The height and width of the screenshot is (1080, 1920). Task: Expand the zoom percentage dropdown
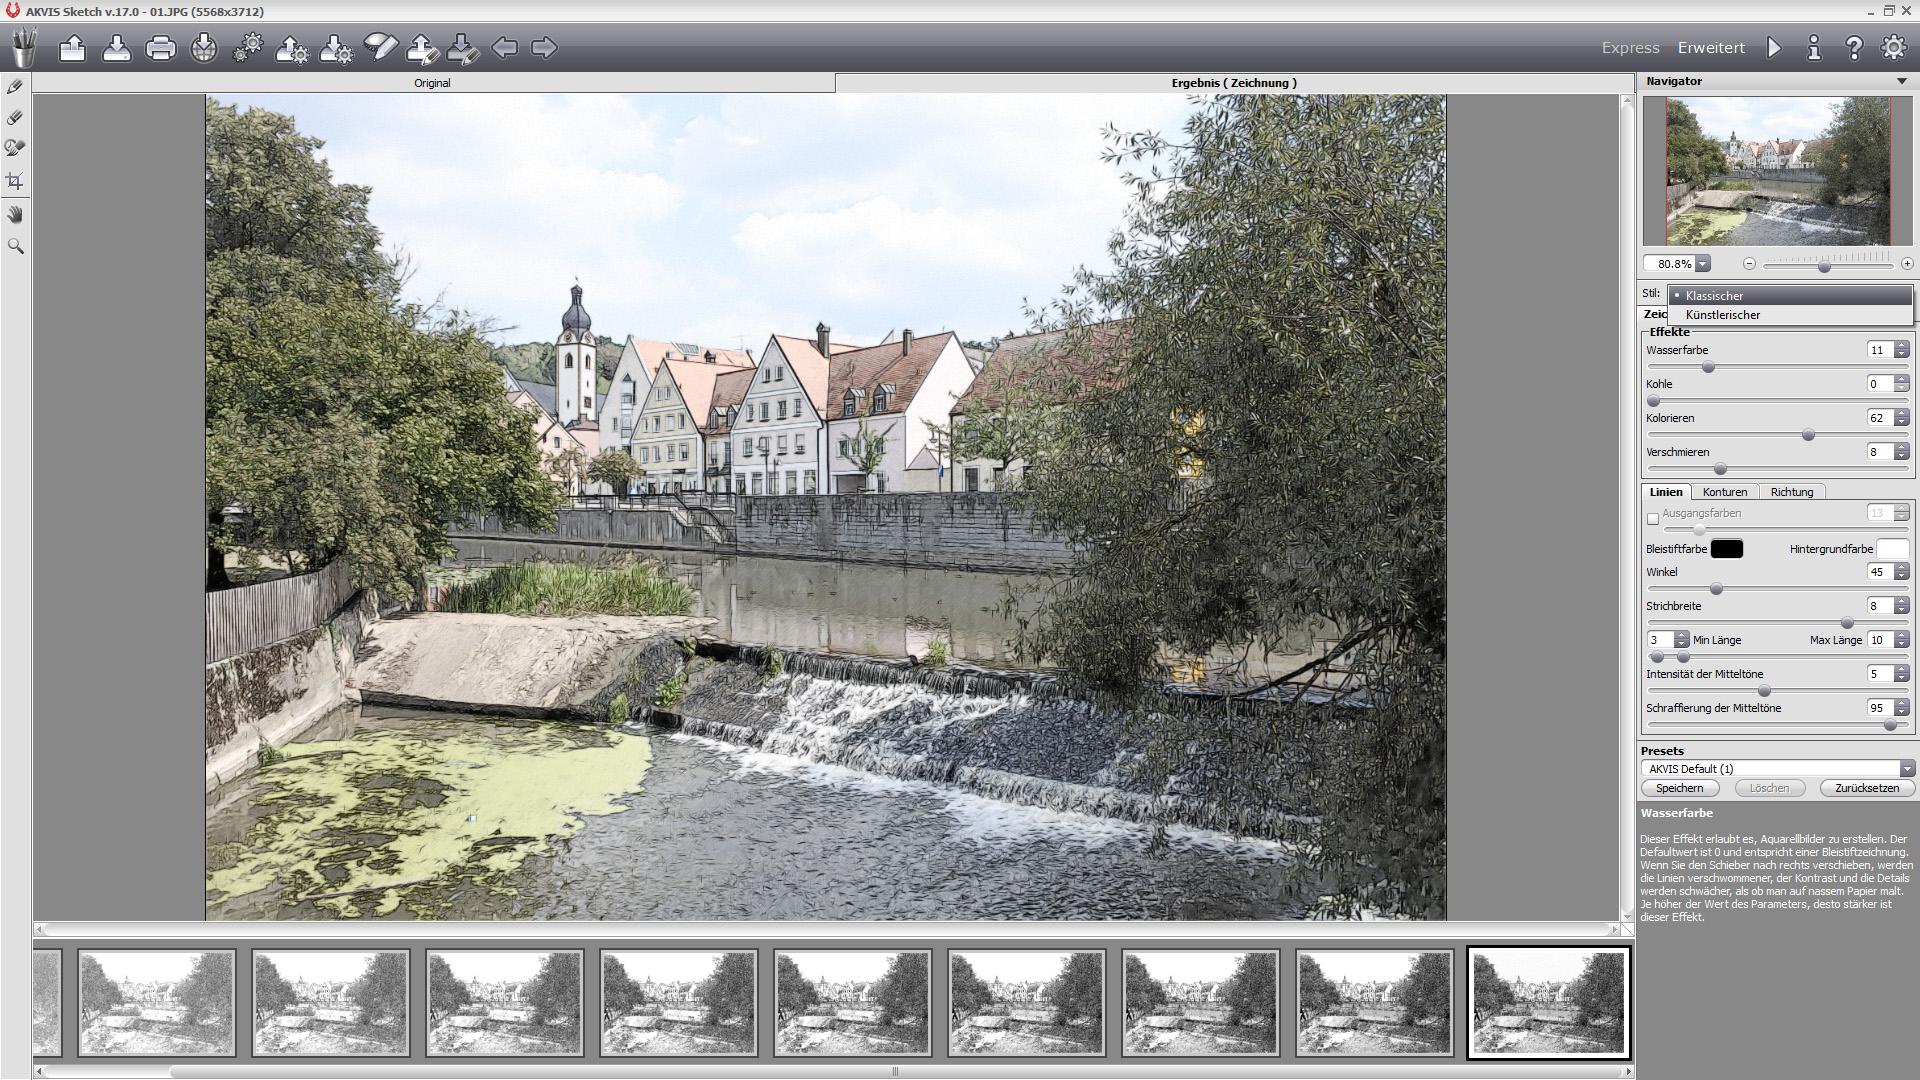point(1703,264)
